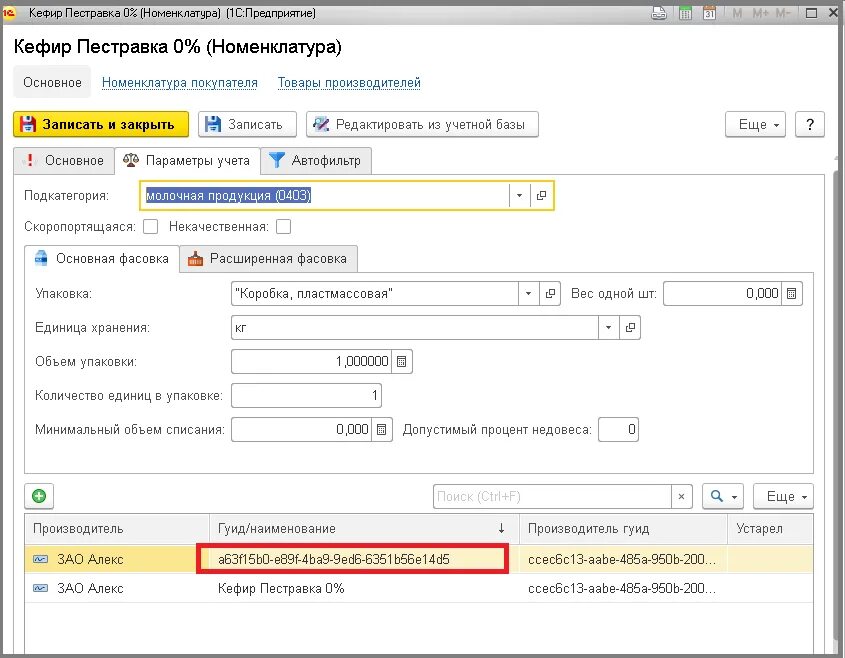Toggle the Скоропортящаяся checkbox
The image size is (845, 658).
tap(150, 227)
